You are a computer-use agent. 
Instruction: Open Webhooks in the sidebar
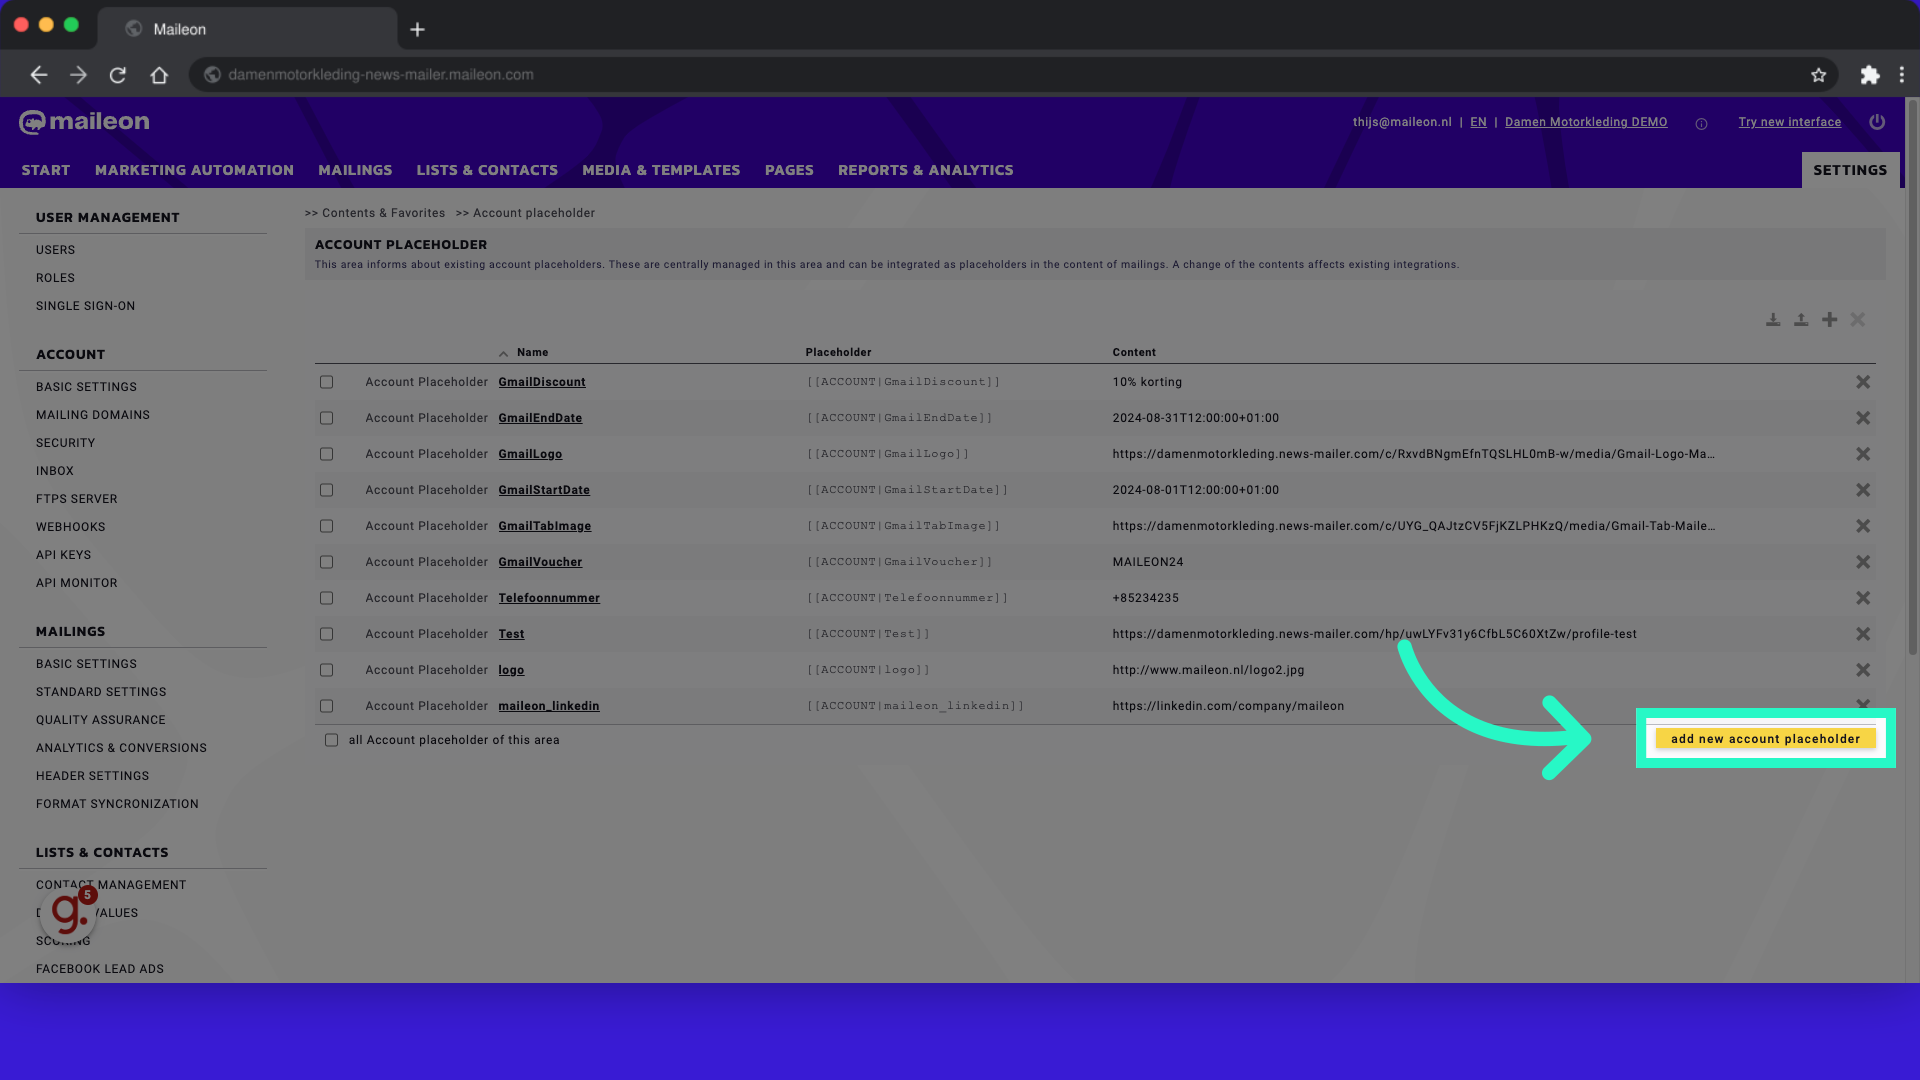[70, 527]
